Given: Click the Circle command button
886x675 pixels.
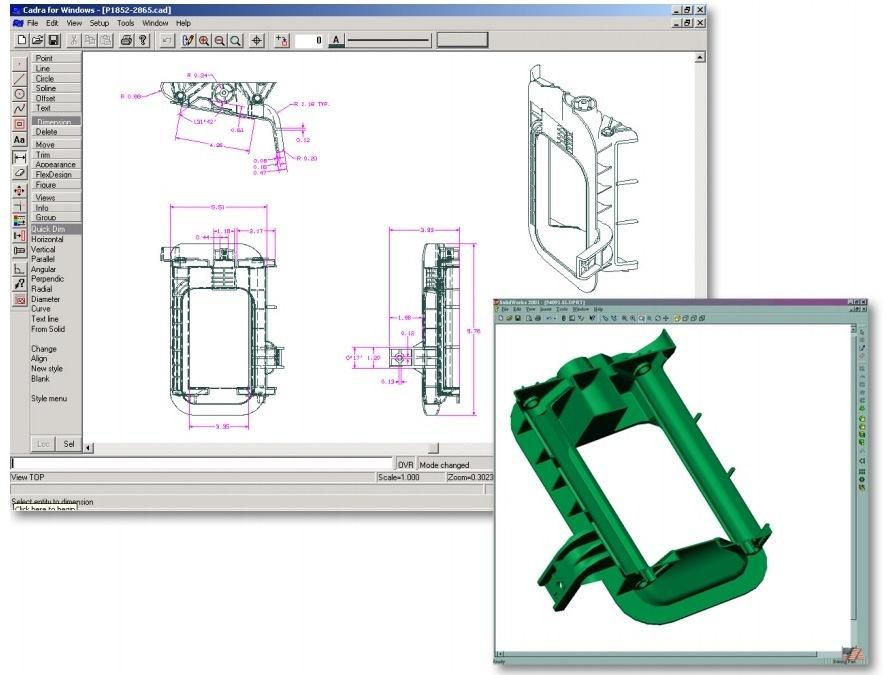Looking at the screenshot, I should (x=57, y=78).
